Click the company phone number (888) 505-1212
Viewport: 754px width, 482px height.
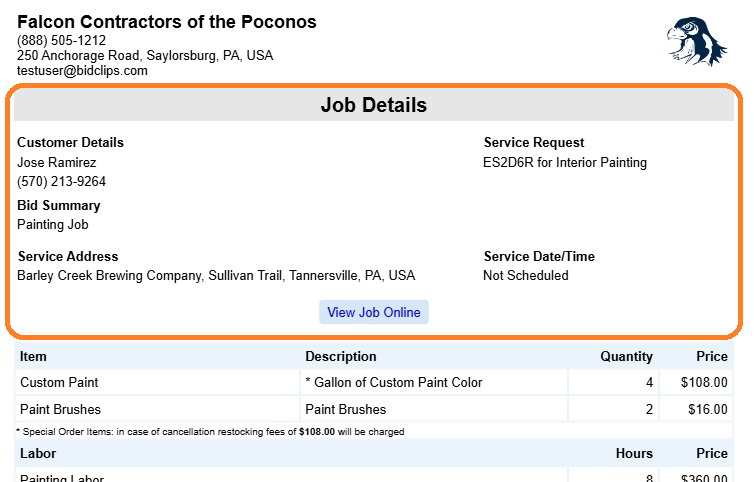pyautogui.click(x=61, y=40)
